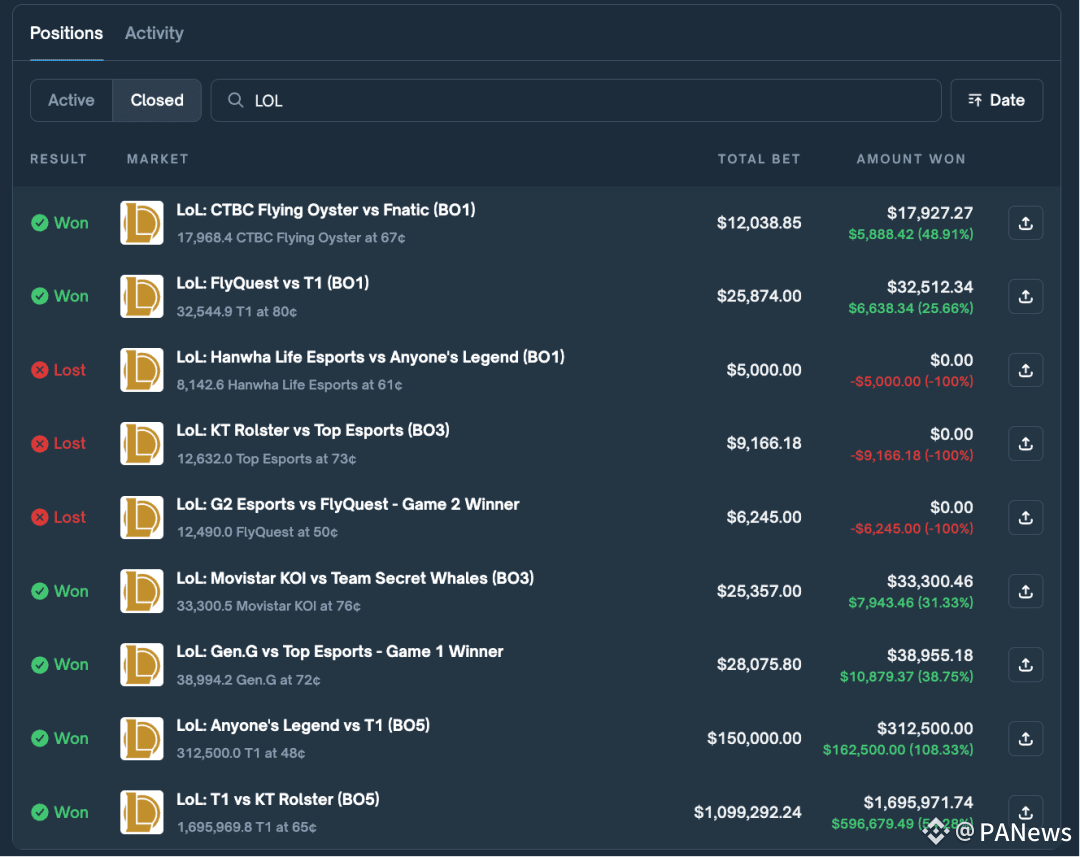Share the Hanwha Life Esports lost position
The height and width of the screenshot is (857, 1080).
(1025, 370)
